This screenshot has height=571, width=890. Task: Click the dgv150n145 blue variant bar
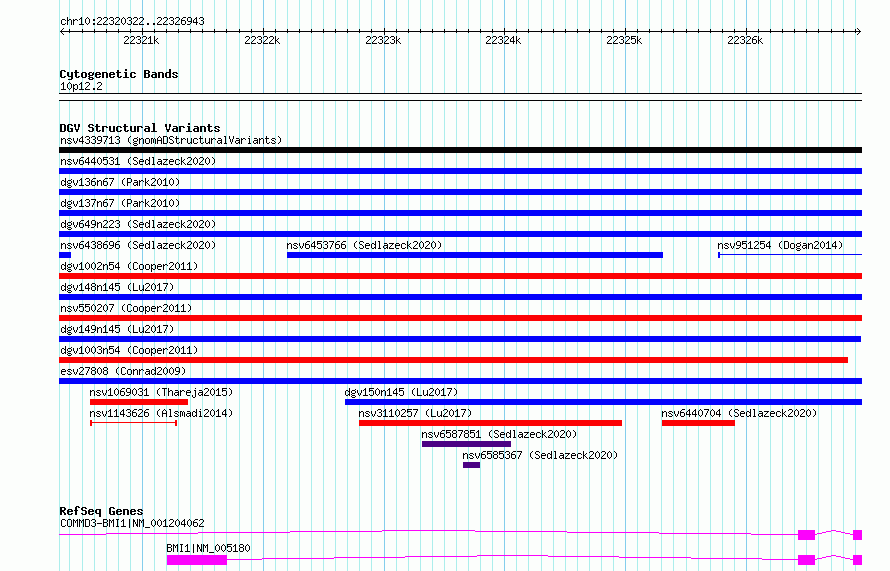[603, 402]
